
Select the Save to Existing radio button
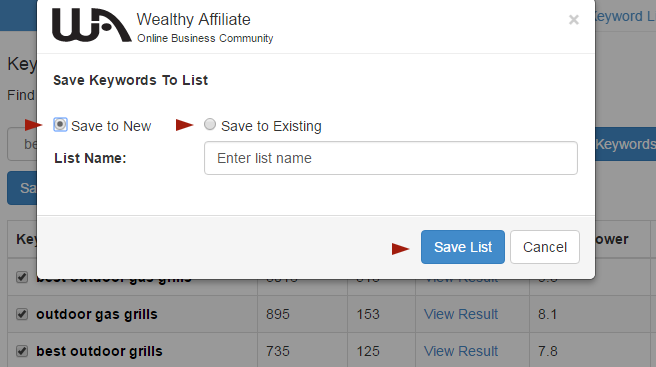click(x=210, y=124)
